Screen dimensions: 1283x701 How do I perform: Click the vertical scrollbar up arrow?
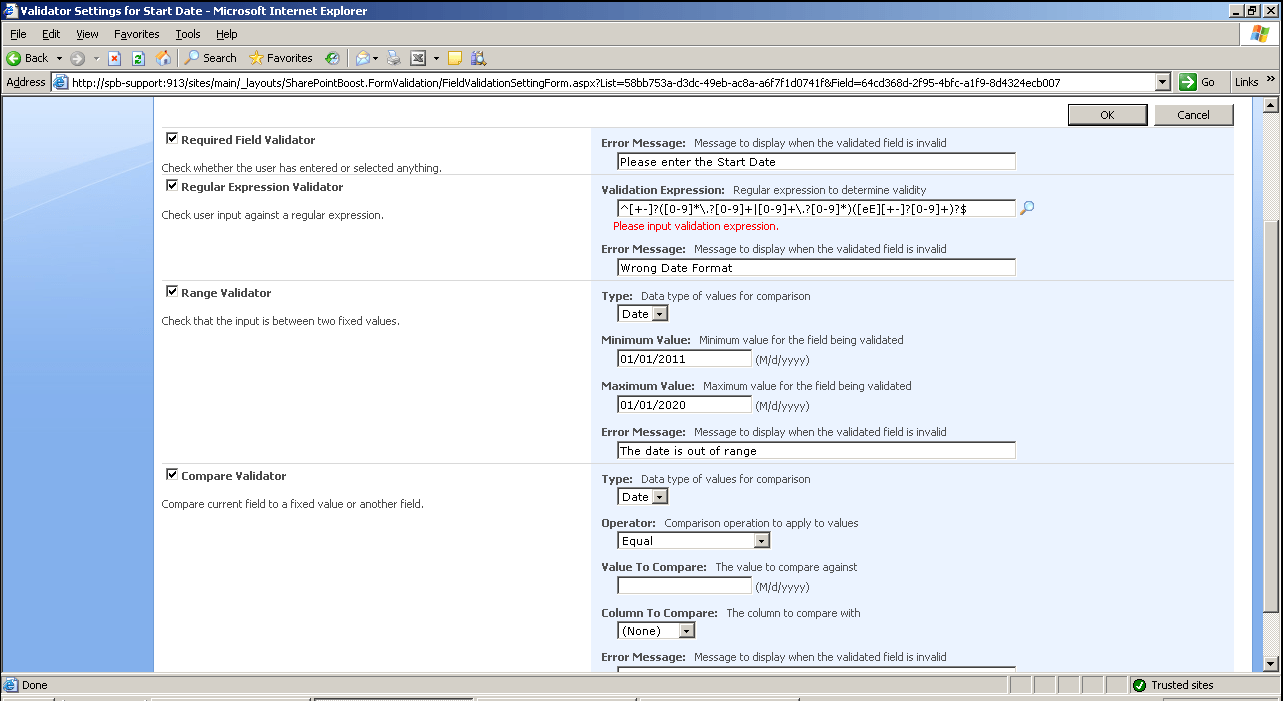1272,106
